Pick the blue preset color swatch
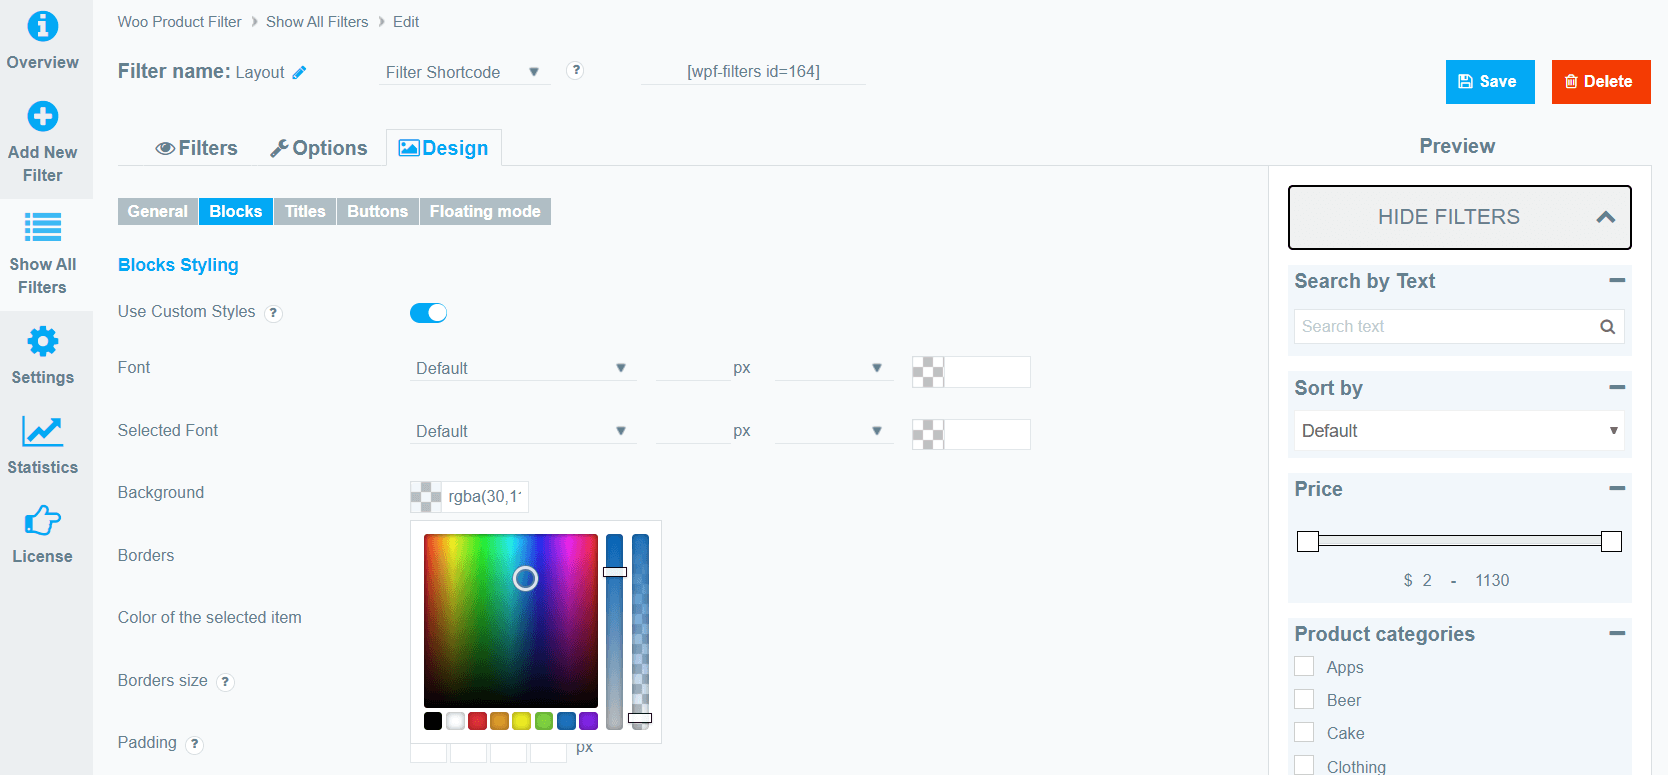This screenshot has height=775, width=1668. pos(566,721)
